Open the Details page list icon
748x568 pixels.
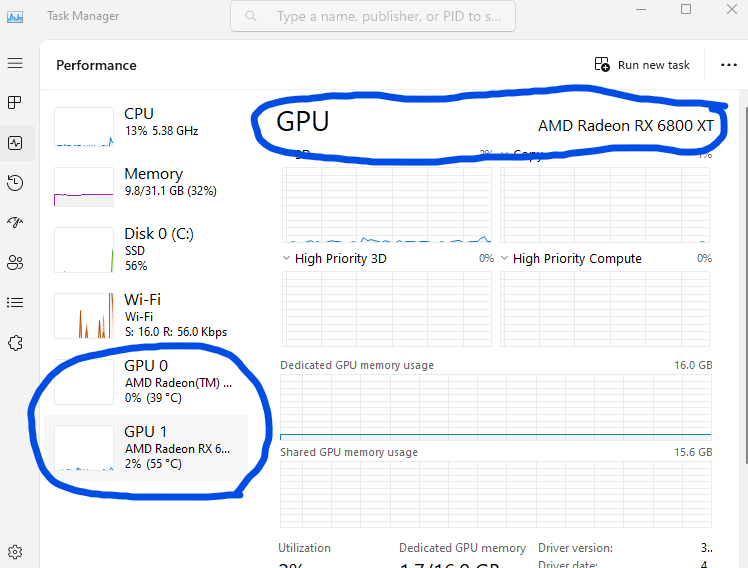pos(15,302)
